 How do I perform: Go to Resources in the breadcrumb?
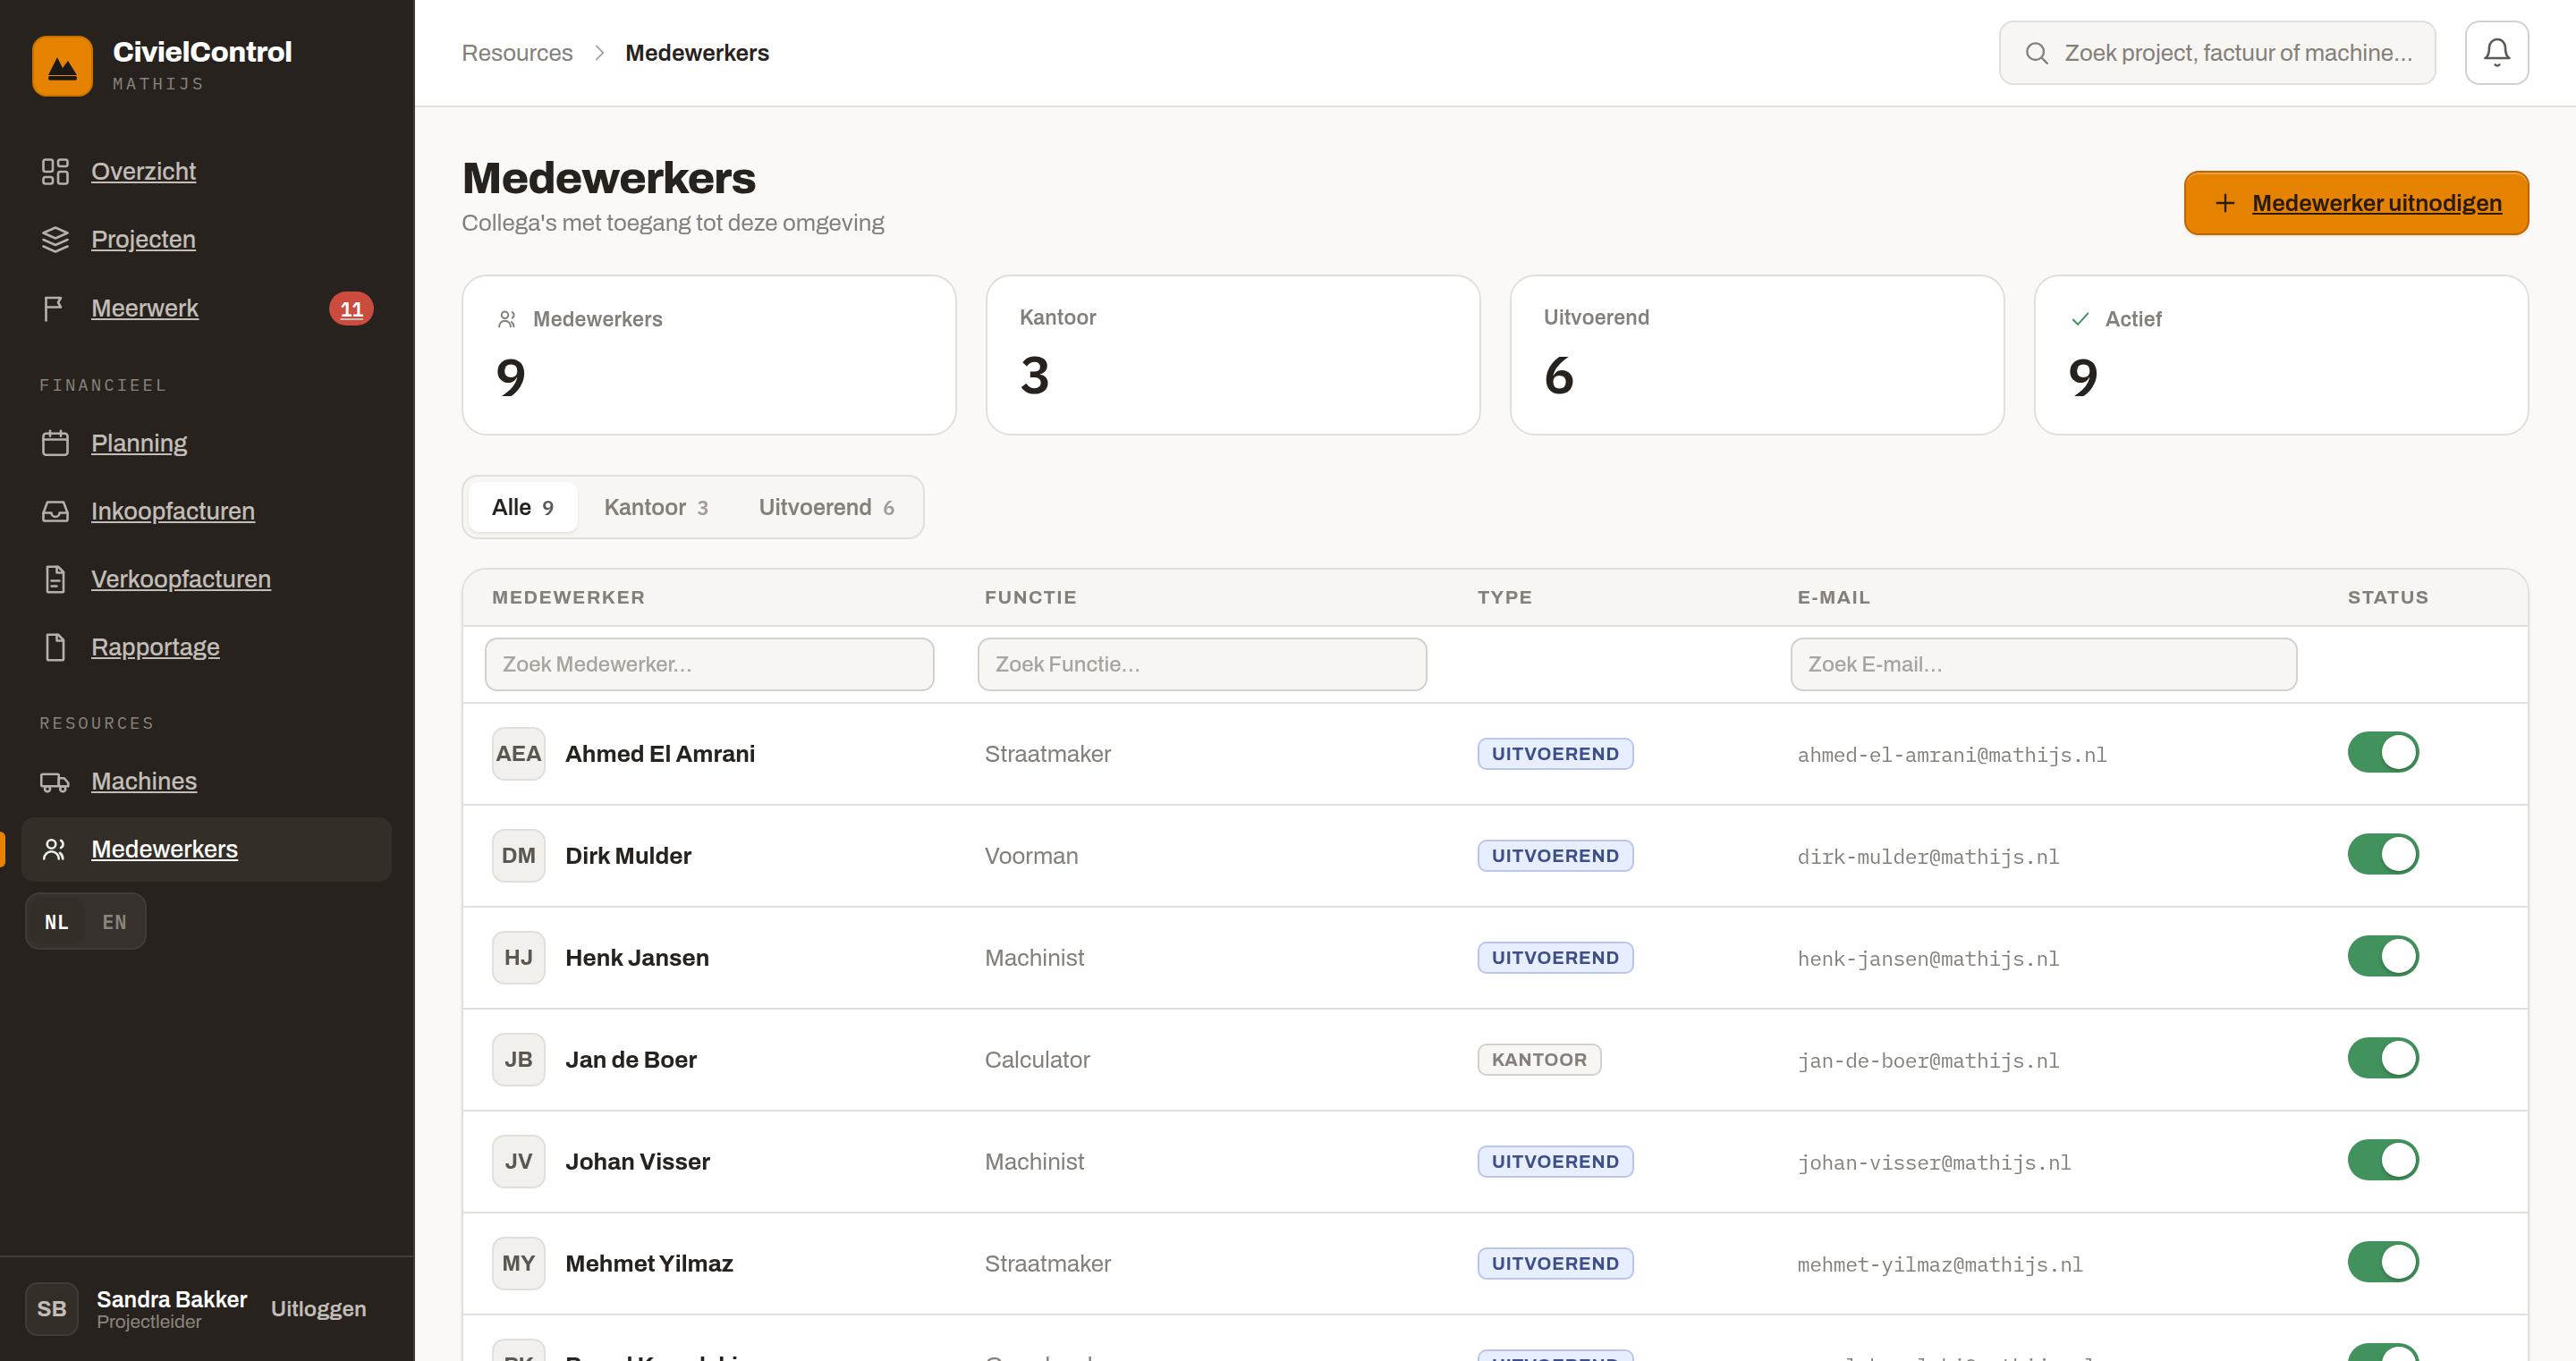tap(517, 53)
